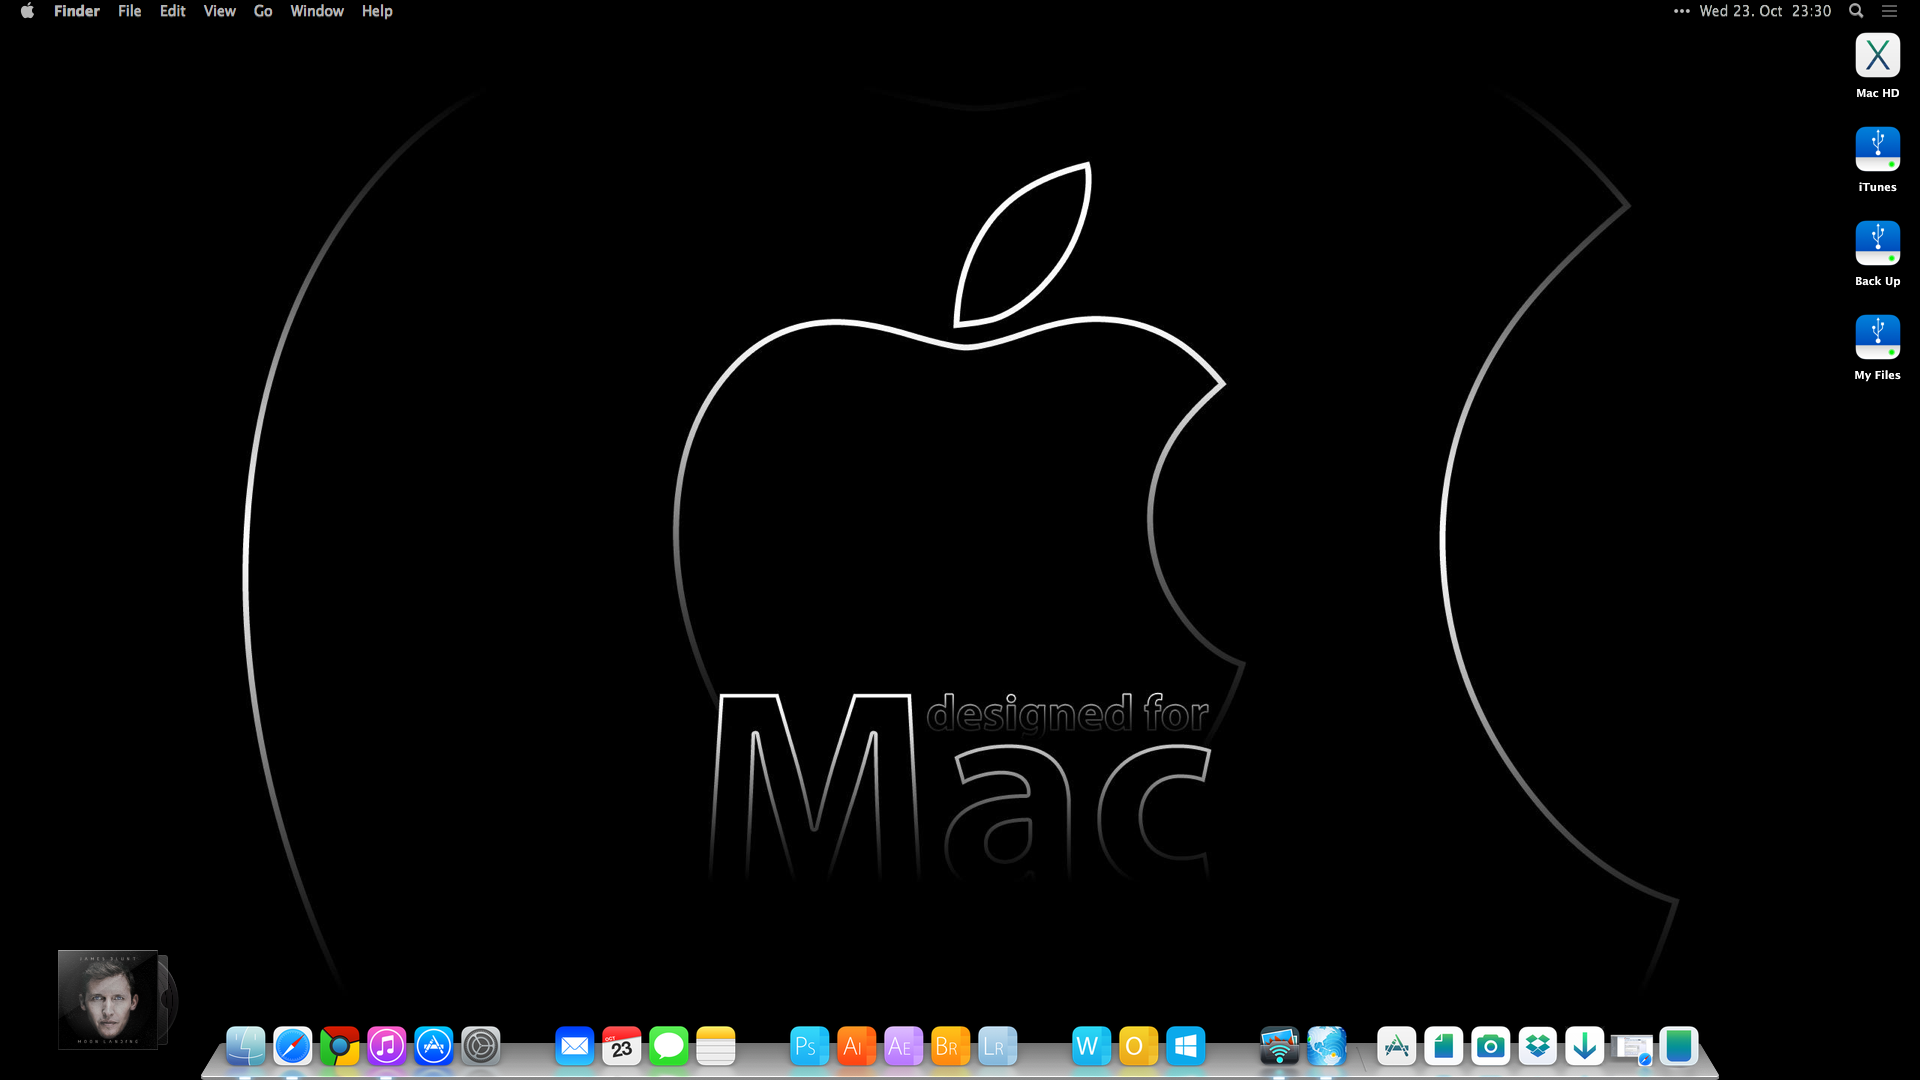Viewport: 1920px width, 1080px height.
Task: Open the Documents stack in dock
Action: click(1444, 1046)
